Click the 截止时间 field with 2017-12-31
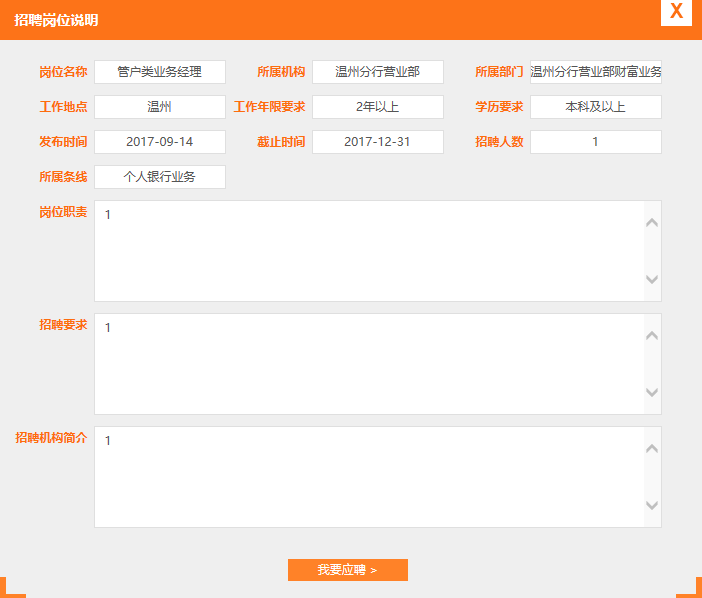The width and height of the screenshot is (702, 598). (x=377, y=142)
